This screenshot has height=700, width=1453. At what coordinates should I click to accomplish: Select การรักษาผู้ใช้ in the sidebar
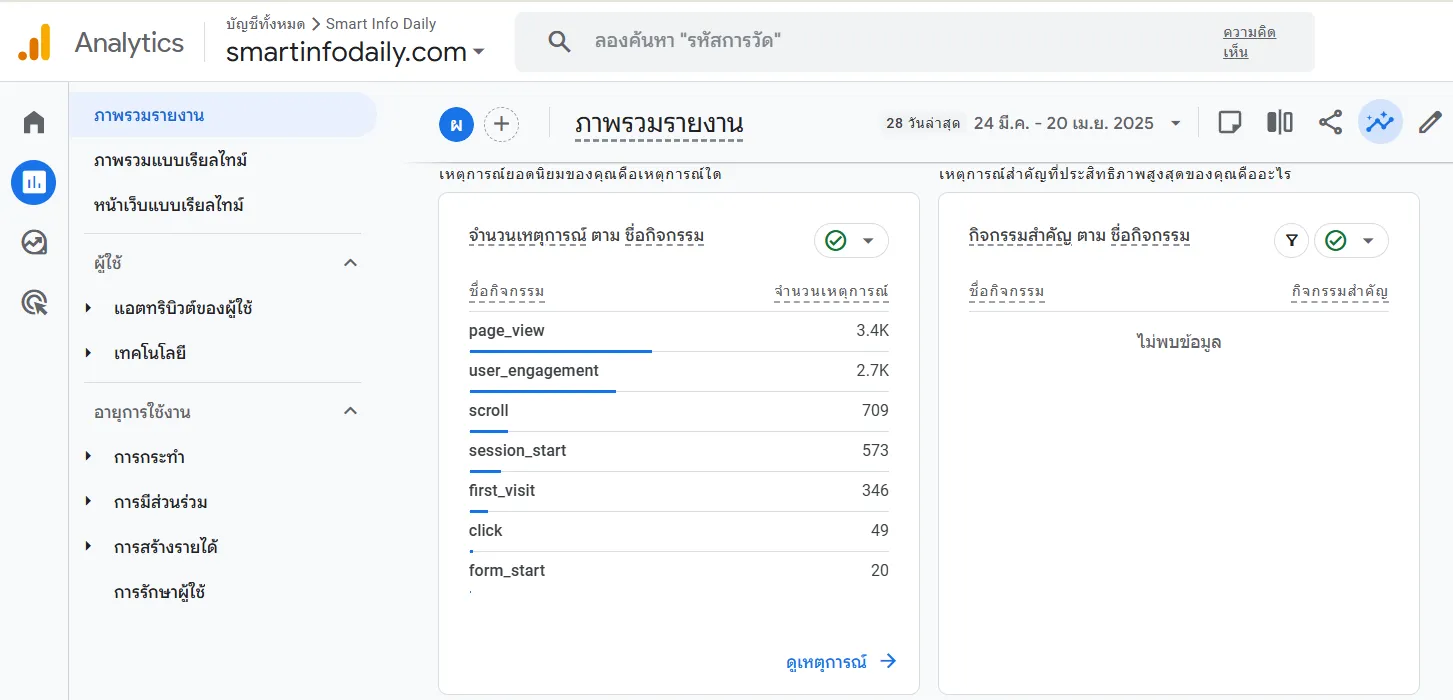pyautogui.click(x=160, y=592)
